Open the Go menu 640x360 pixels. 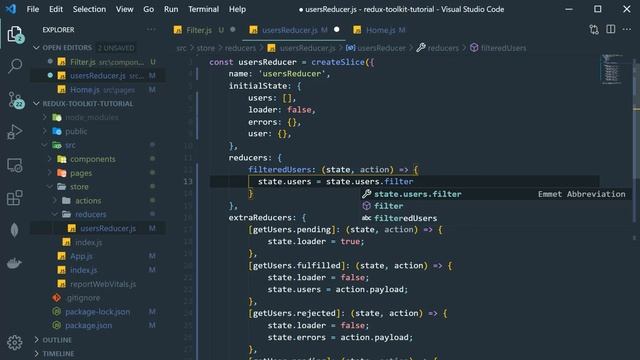[149, 9]
